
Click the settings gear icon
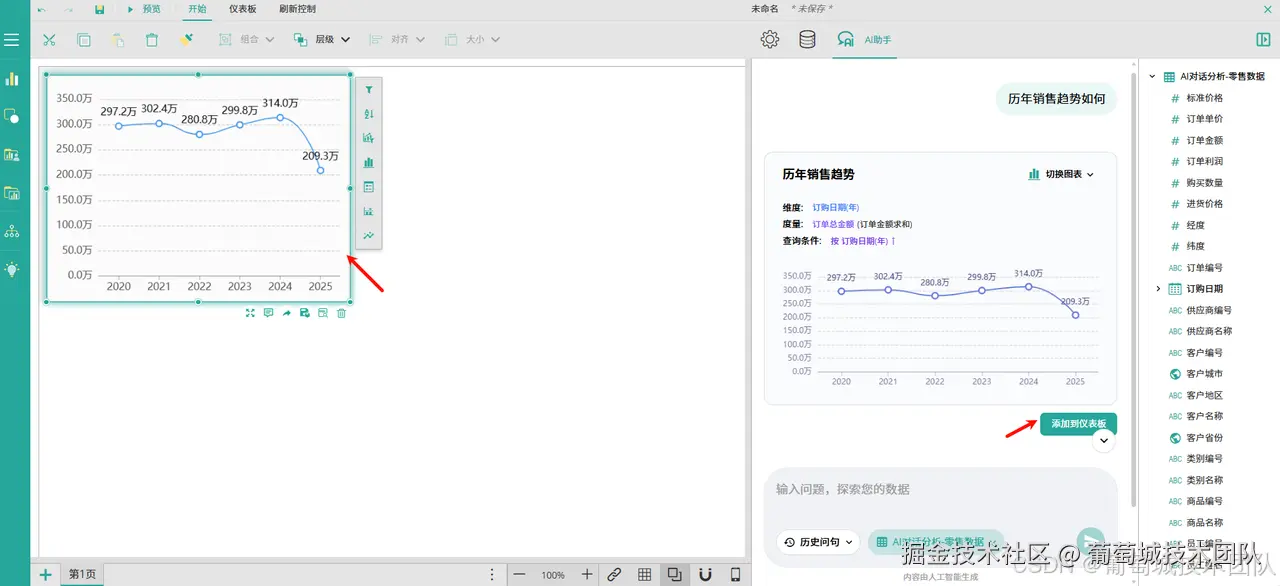768,39
